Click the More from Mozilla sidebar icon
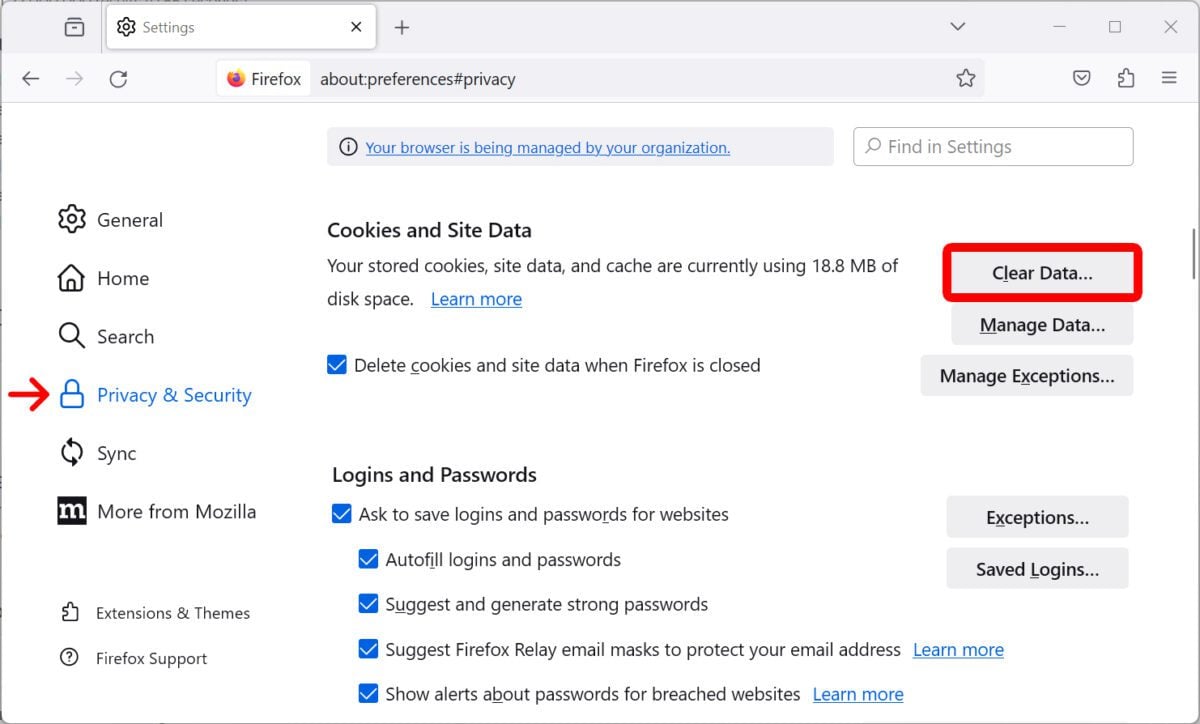Screen dimensions: 1200x724 pos(71,511)
